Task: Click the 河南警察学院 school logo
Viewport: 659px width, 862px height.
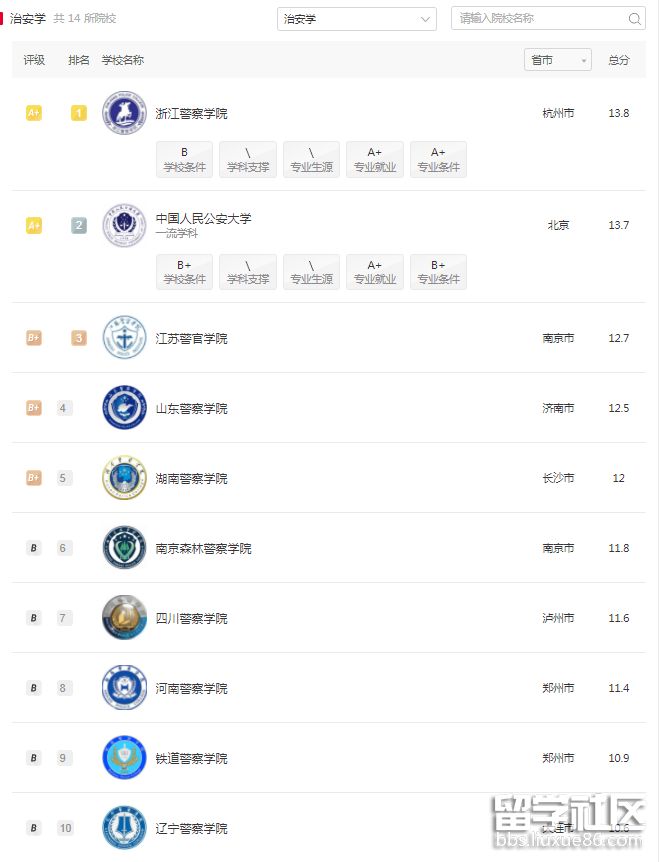Action: pos(123,688)
